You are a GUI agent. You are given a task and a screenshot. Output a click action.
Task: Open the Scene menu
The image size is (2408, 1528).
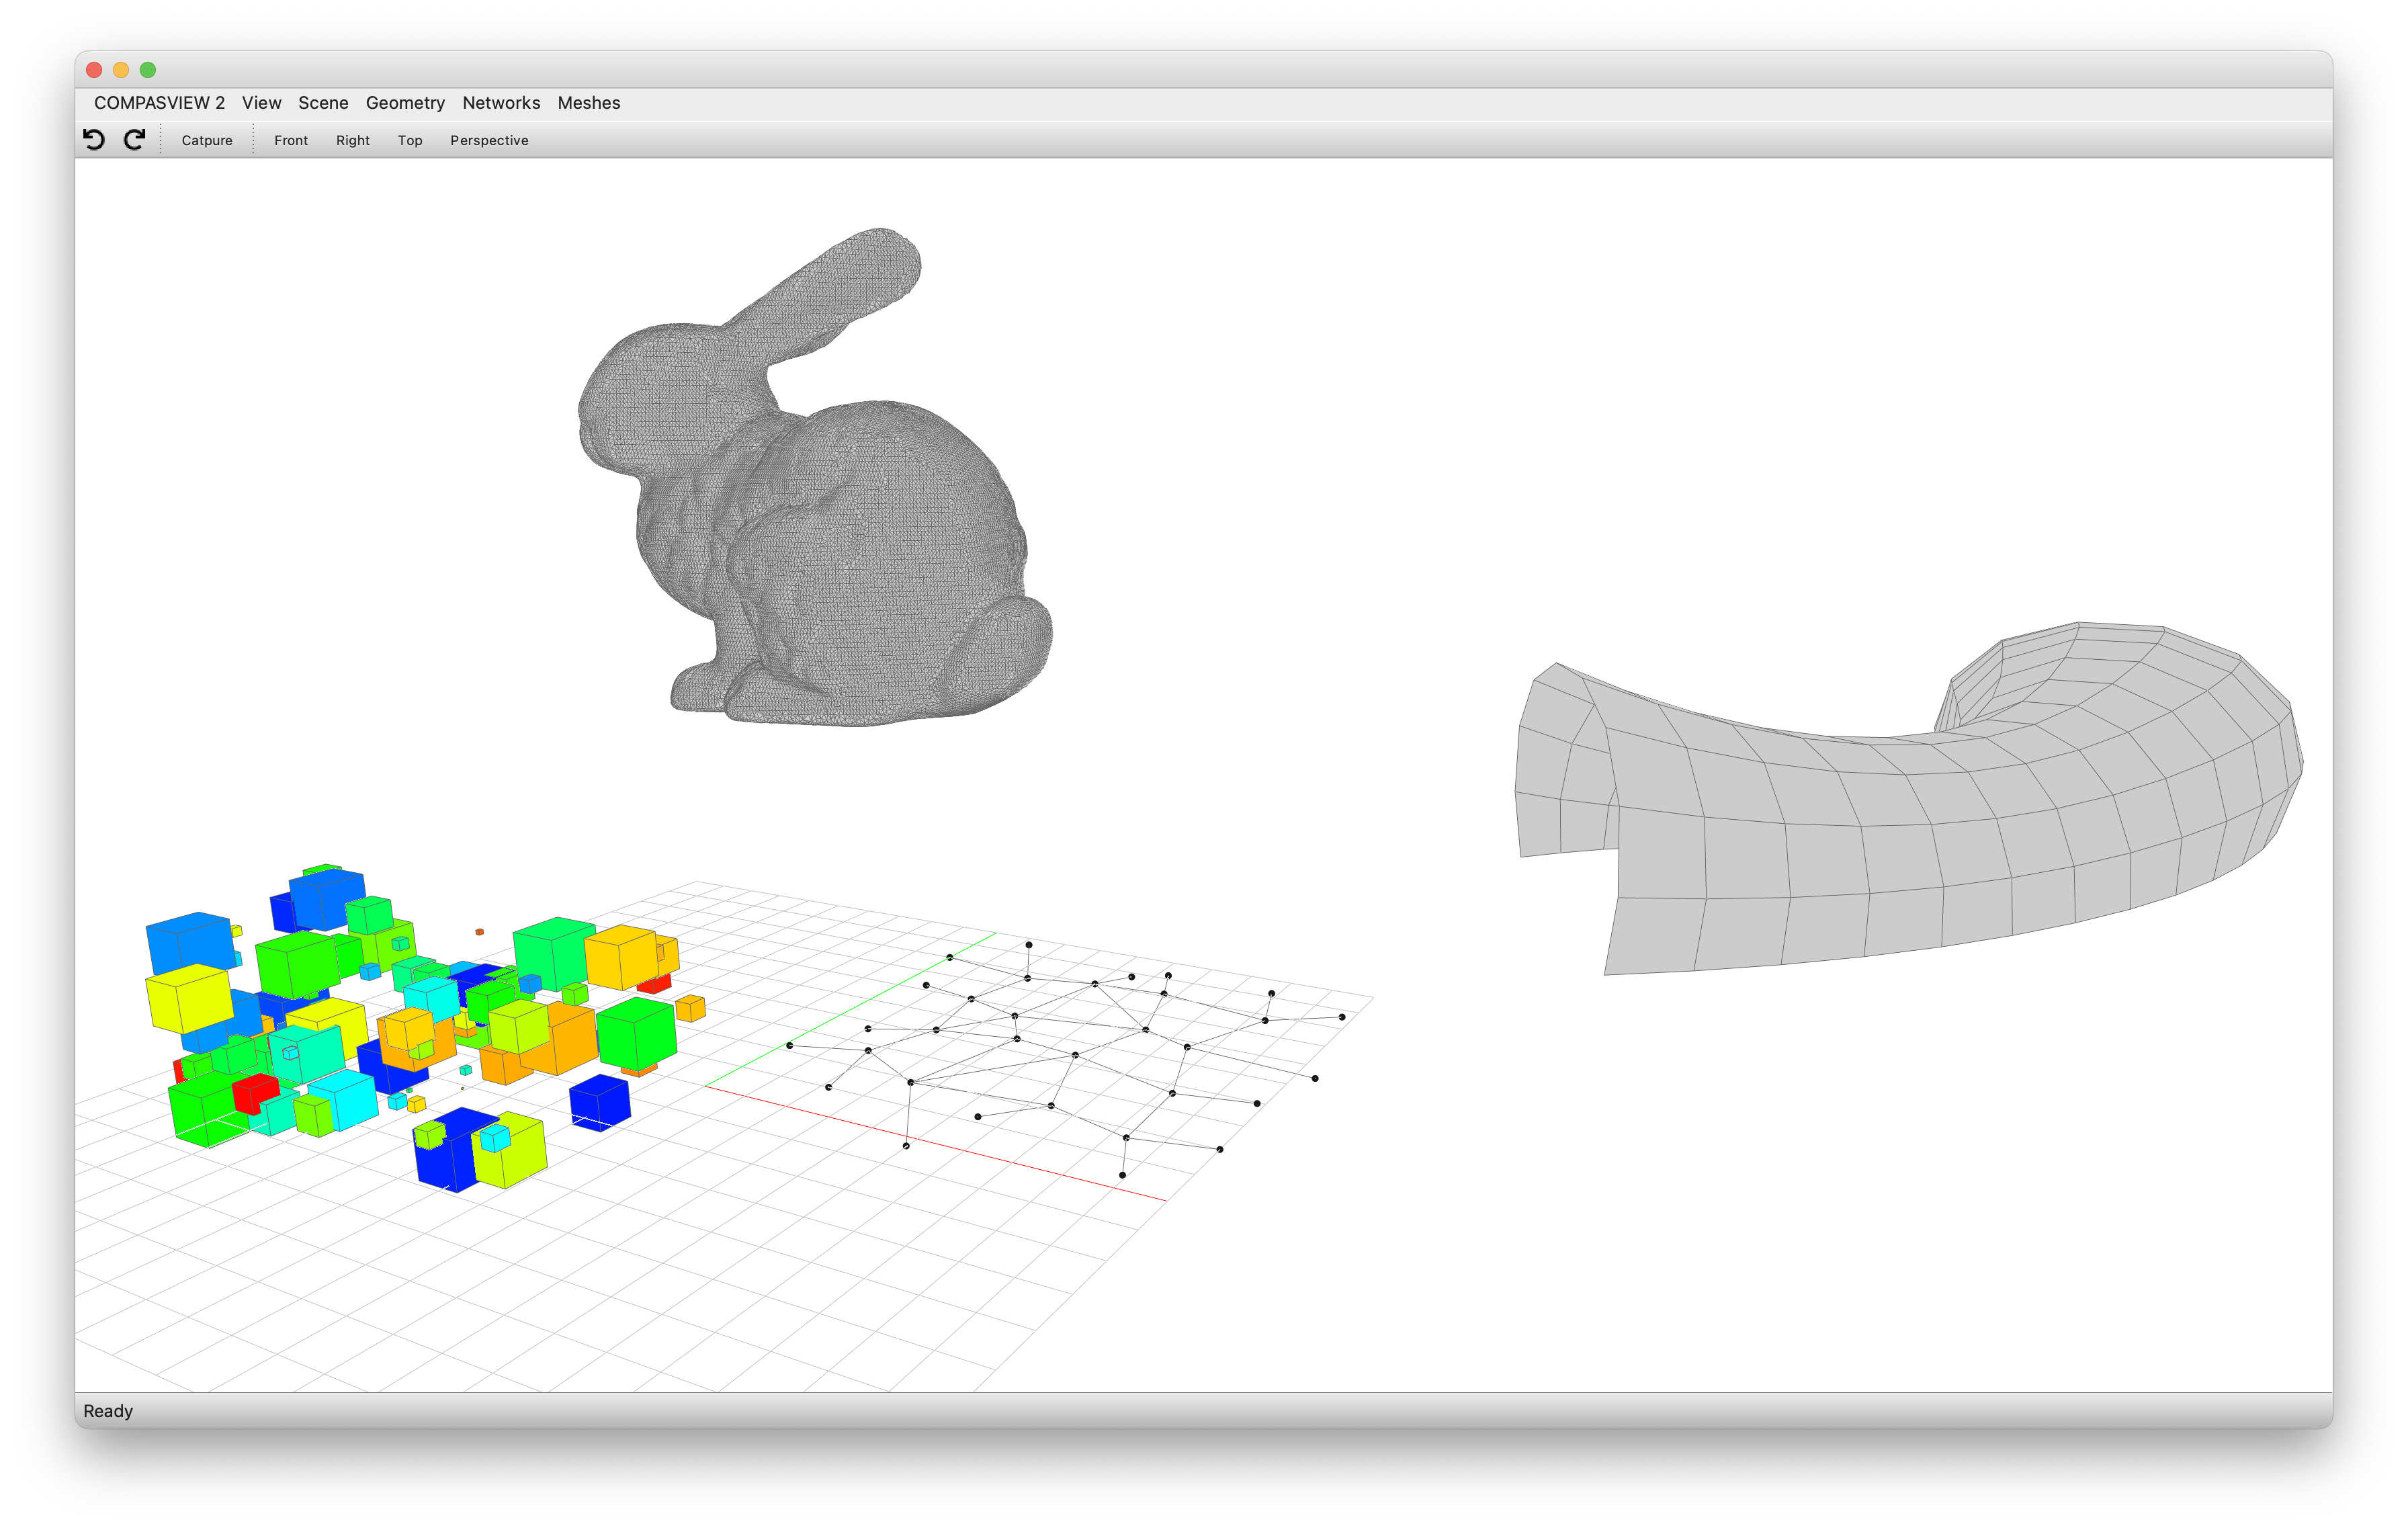coord(323,103)
